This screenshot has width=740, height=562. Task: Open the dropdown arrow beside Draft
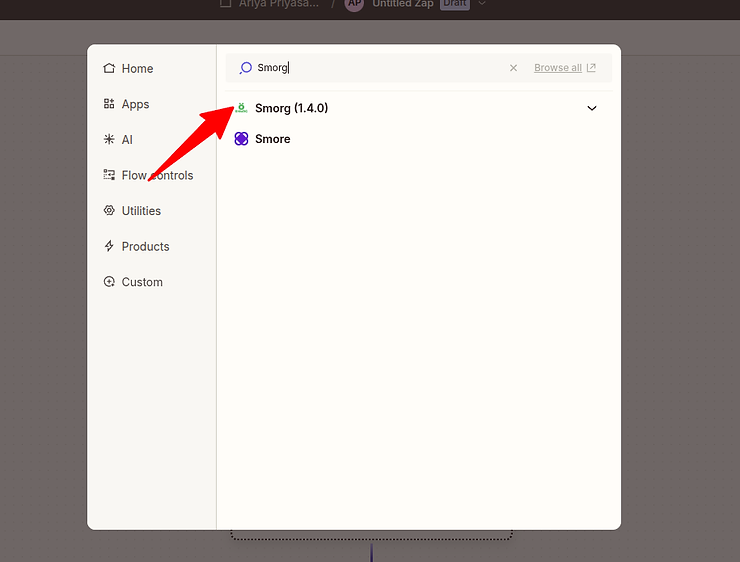point(482,4)
